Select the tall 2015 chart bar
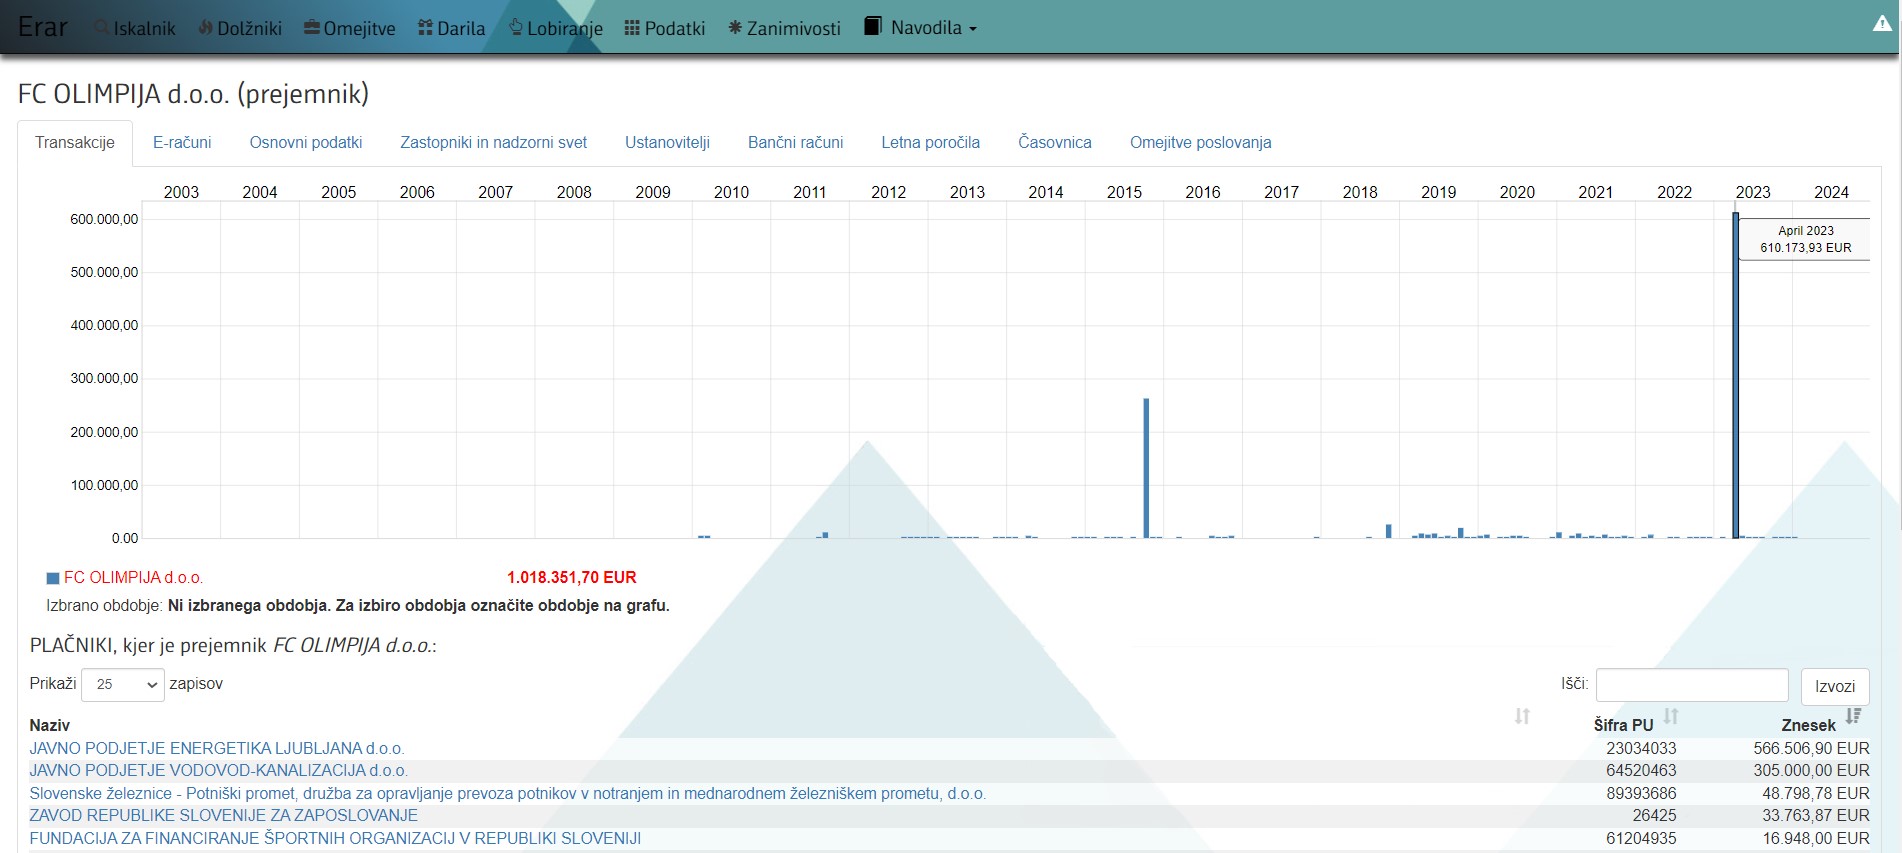The width and height of the screenshot is (1902, 853). coord(1146,468)
